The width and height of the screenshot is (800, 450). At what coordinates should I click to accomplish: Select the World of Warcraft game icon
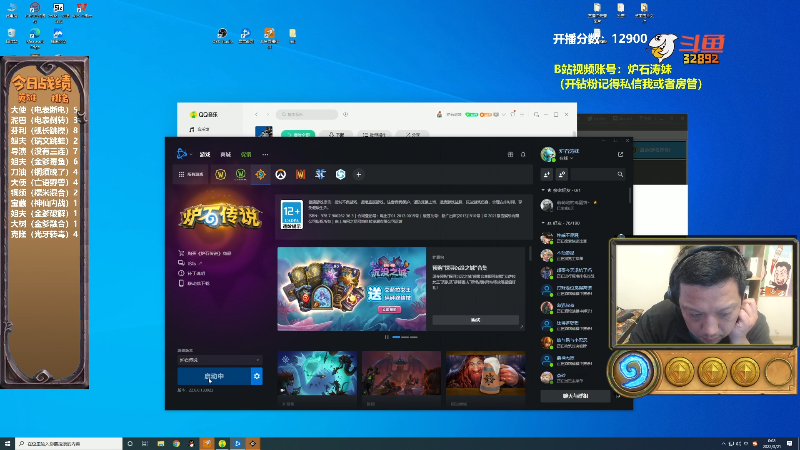click(220, 174)
